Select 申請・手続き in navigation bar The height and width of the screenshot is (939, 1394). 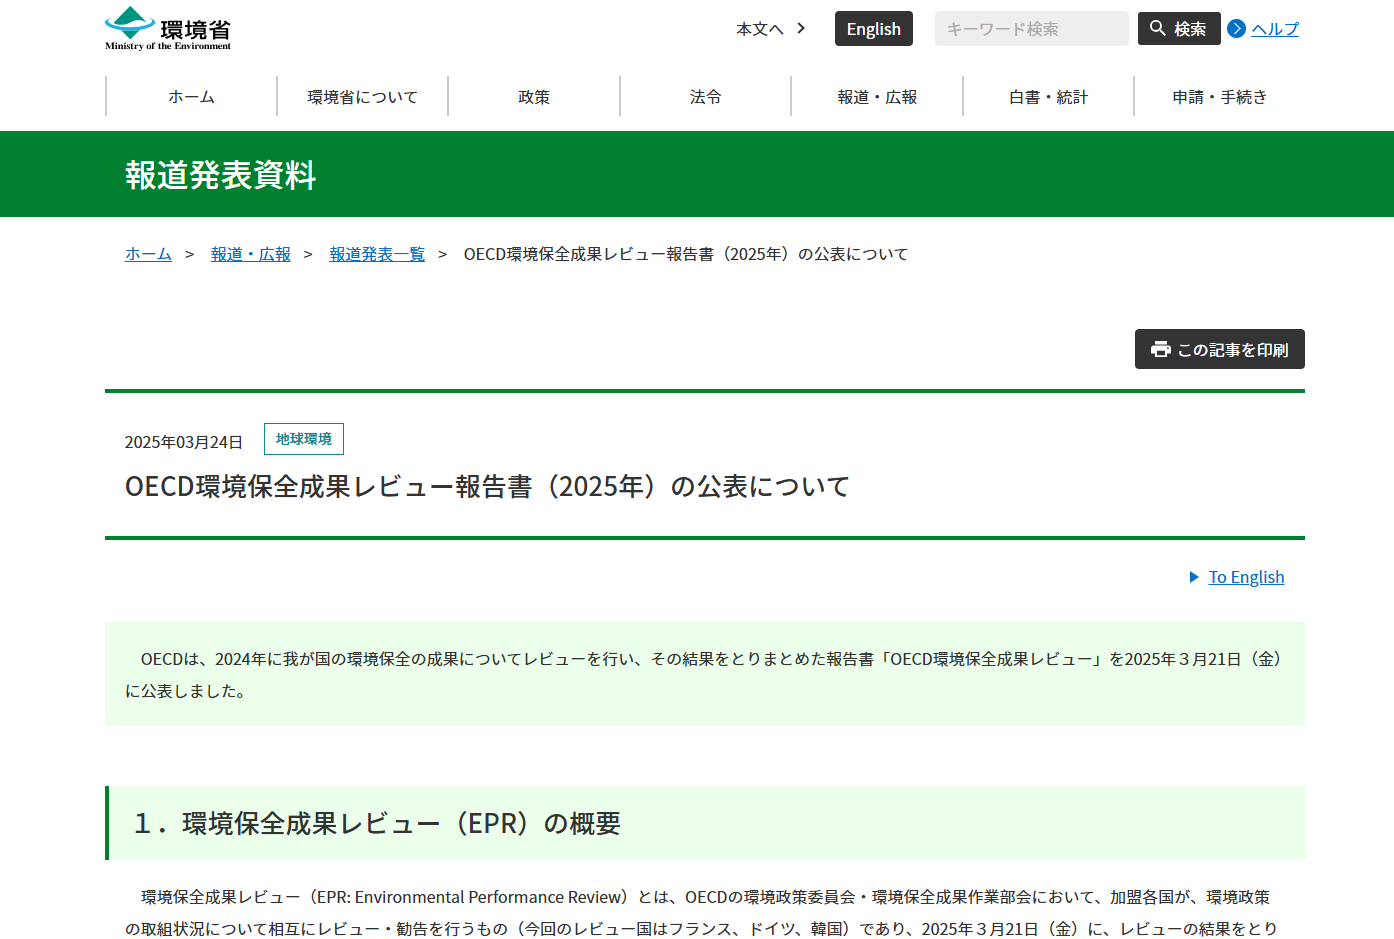(x=1219, y=97)
